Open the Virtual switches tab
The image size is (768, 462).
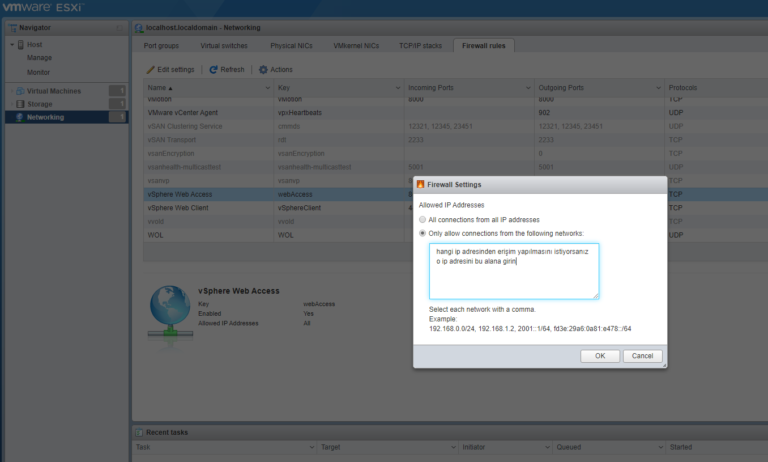(x=224, y=46)
